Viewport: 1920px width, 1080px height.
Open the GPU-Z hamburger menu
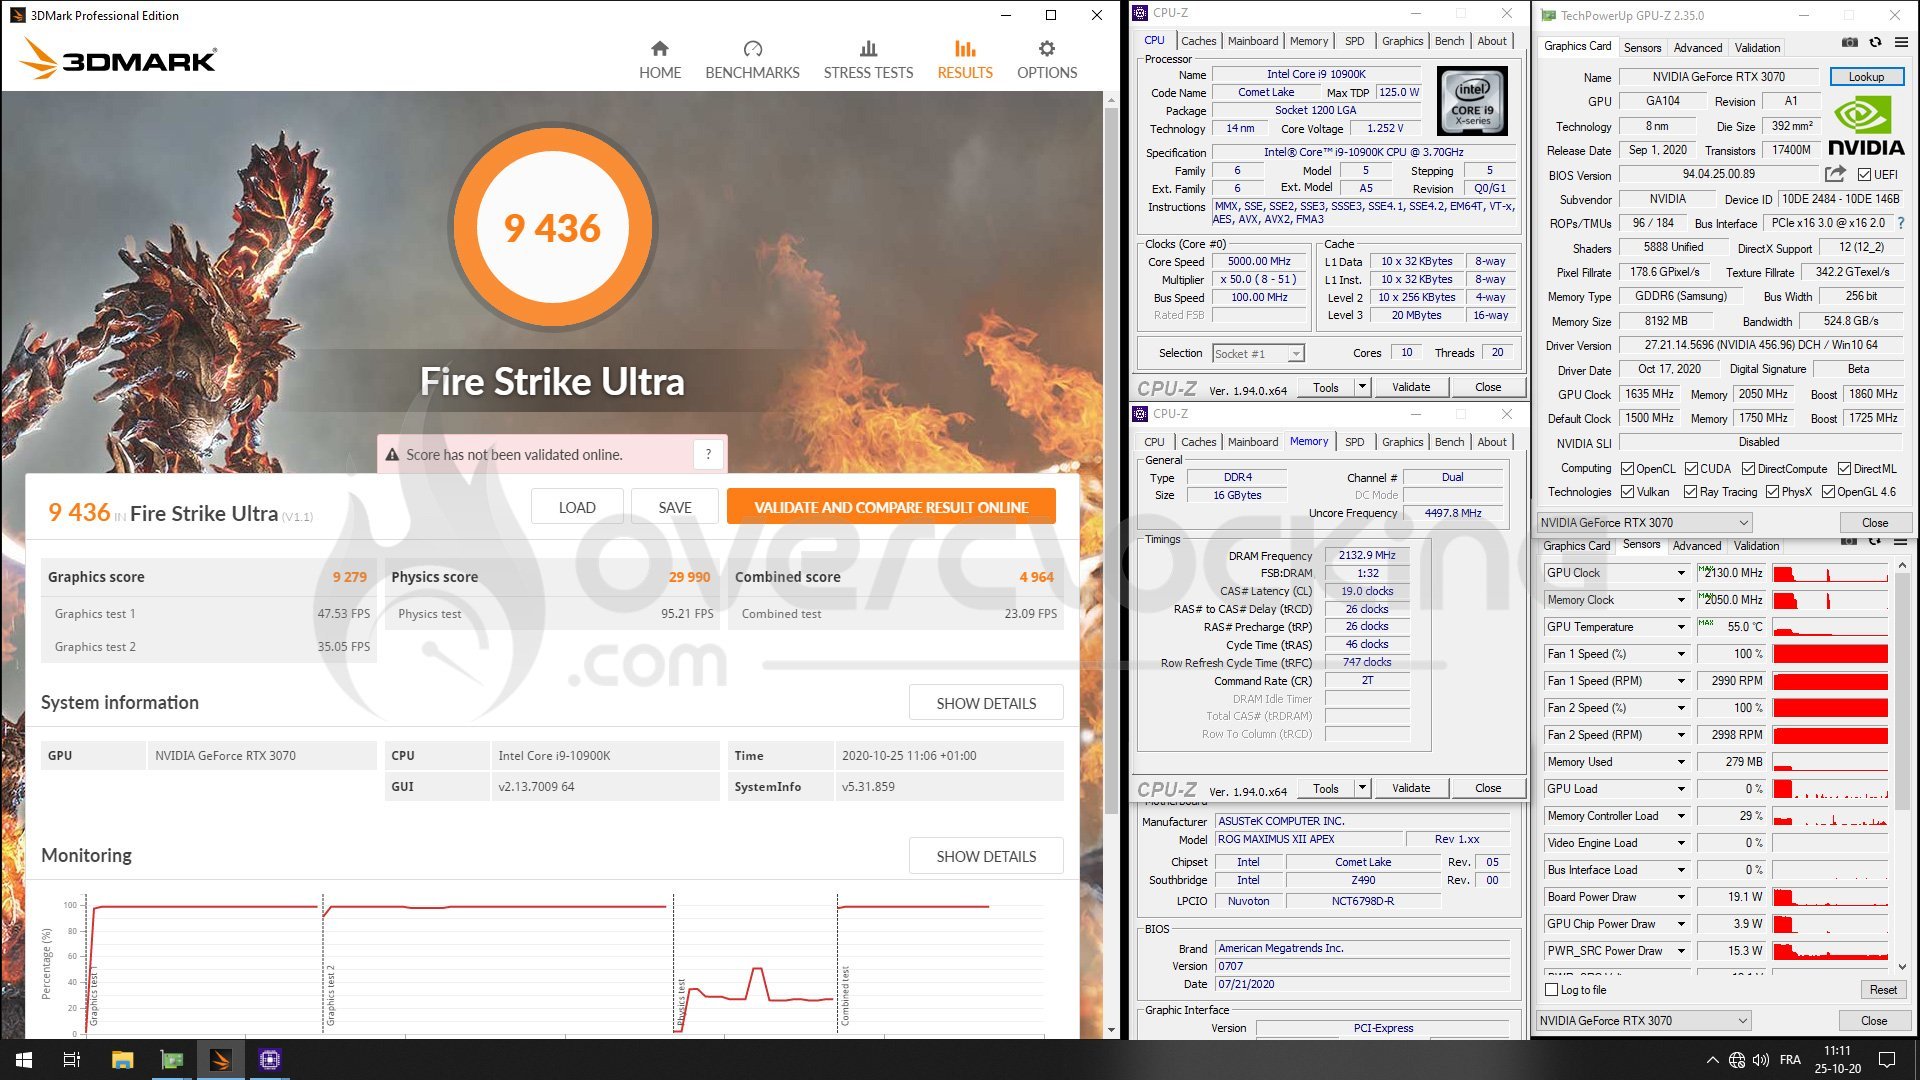pos(1901,42)
